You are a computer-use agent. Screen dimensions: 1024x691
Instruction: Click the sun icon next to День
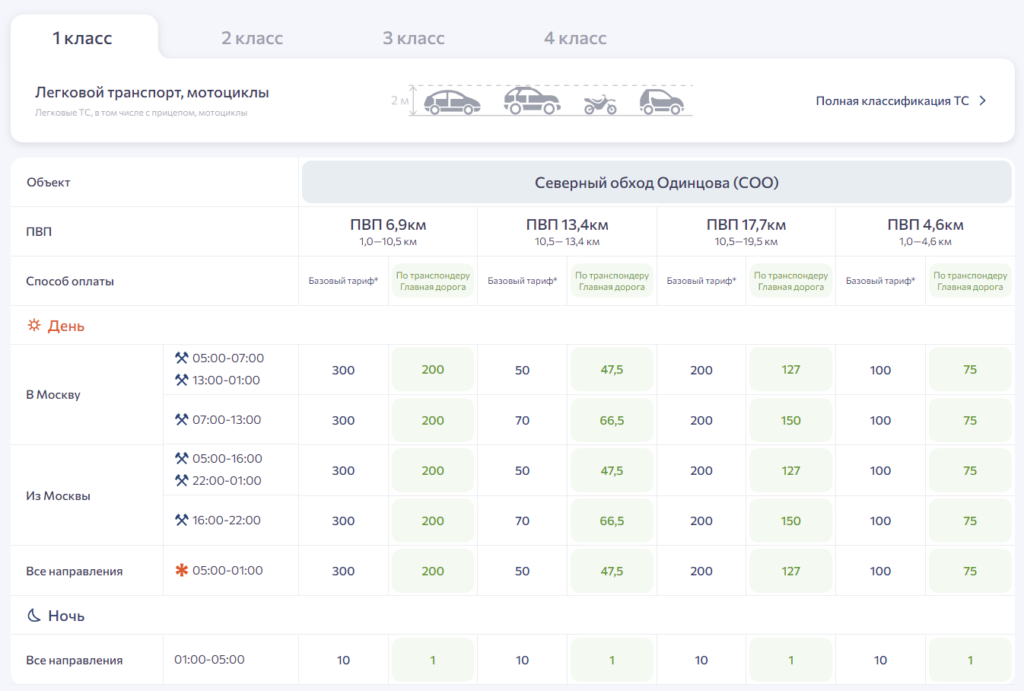pos(33,326)
